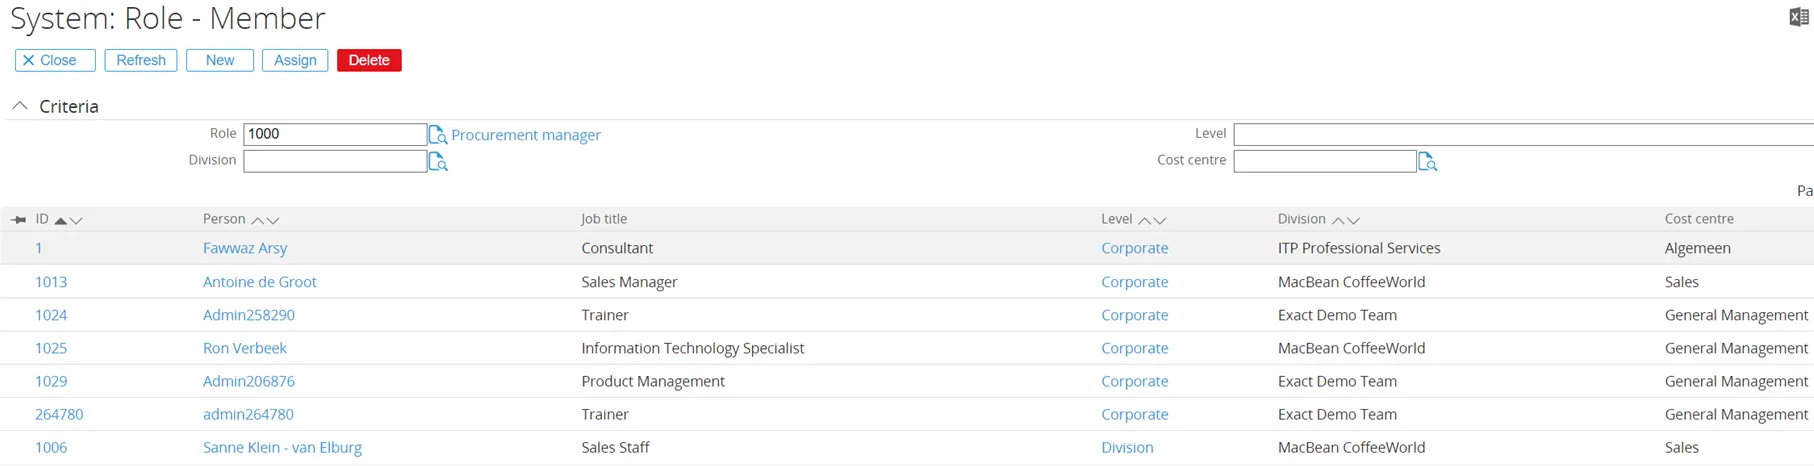Open the Division lookup browse icon
The height and width of the screenshot is (466, 1814).
pos(437,162)
